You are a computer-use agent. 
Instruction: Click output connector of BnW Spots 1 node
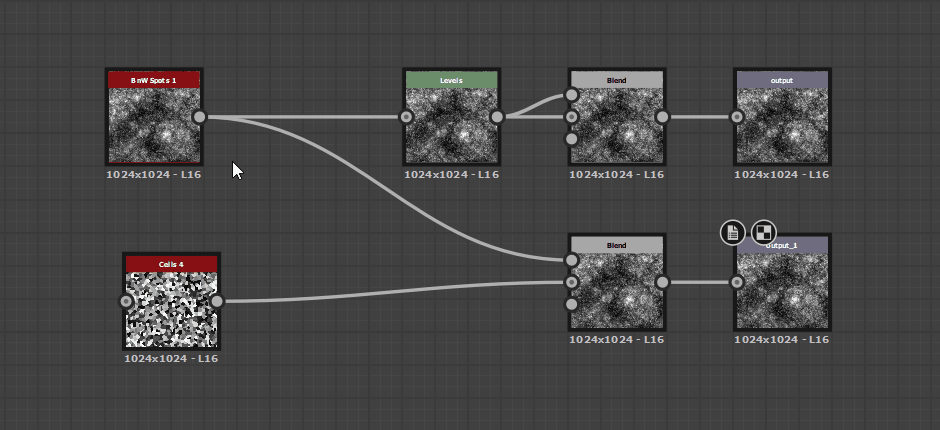click(x=199, y=117)
